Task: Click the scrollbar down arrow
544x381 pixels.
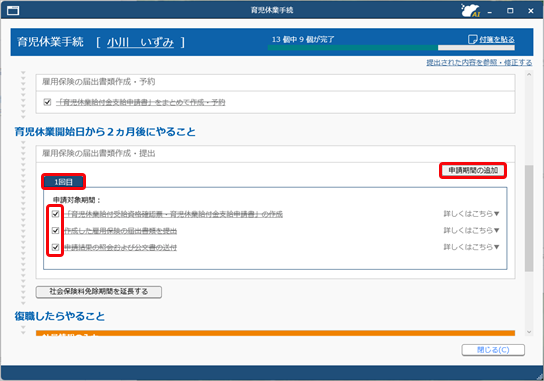Action: [529, 332]
